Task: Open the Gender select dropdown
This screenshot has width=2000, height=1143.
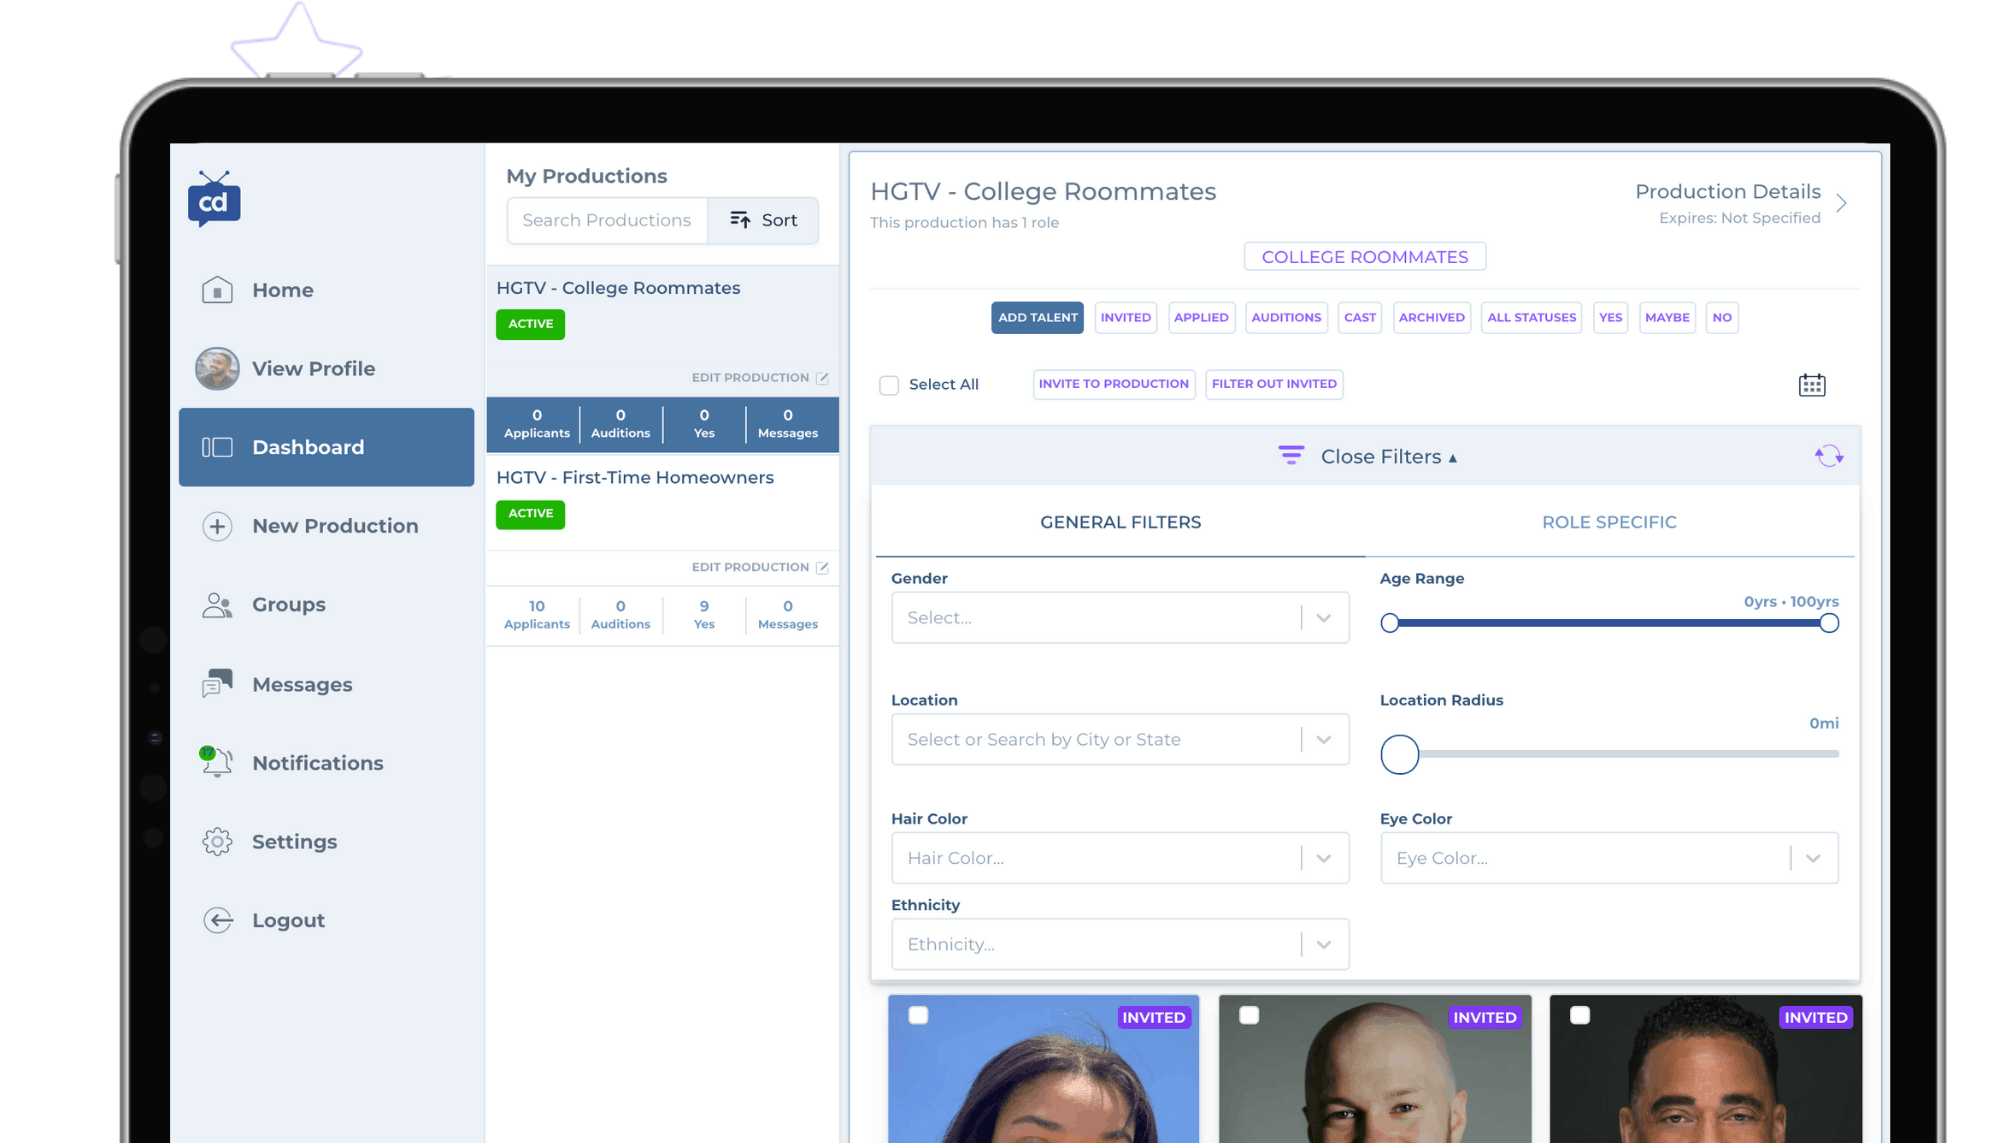Action: pyautogui.click(x=1119, y=618)
